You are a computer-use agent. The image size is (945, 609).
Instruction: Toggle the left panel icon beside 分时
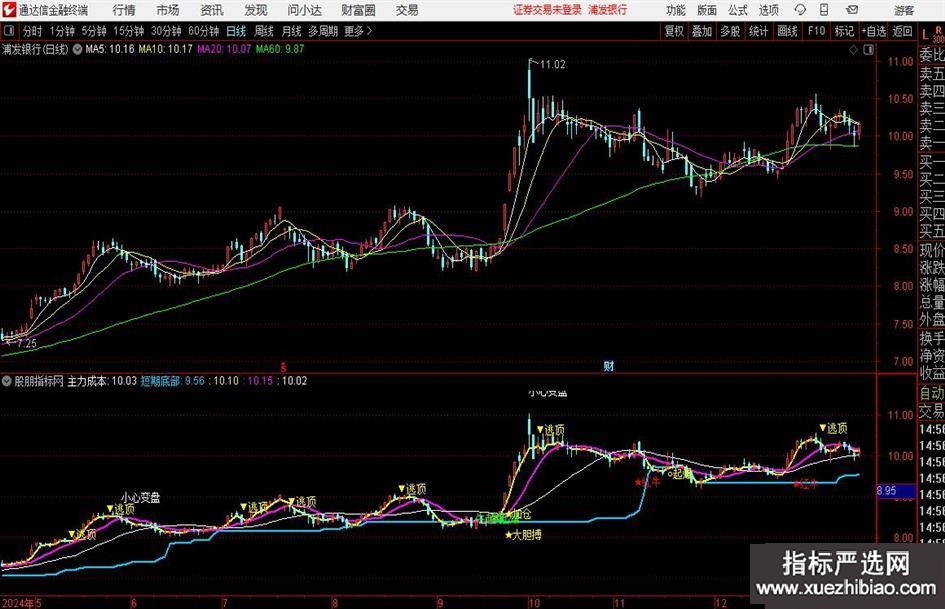(9, 31)
